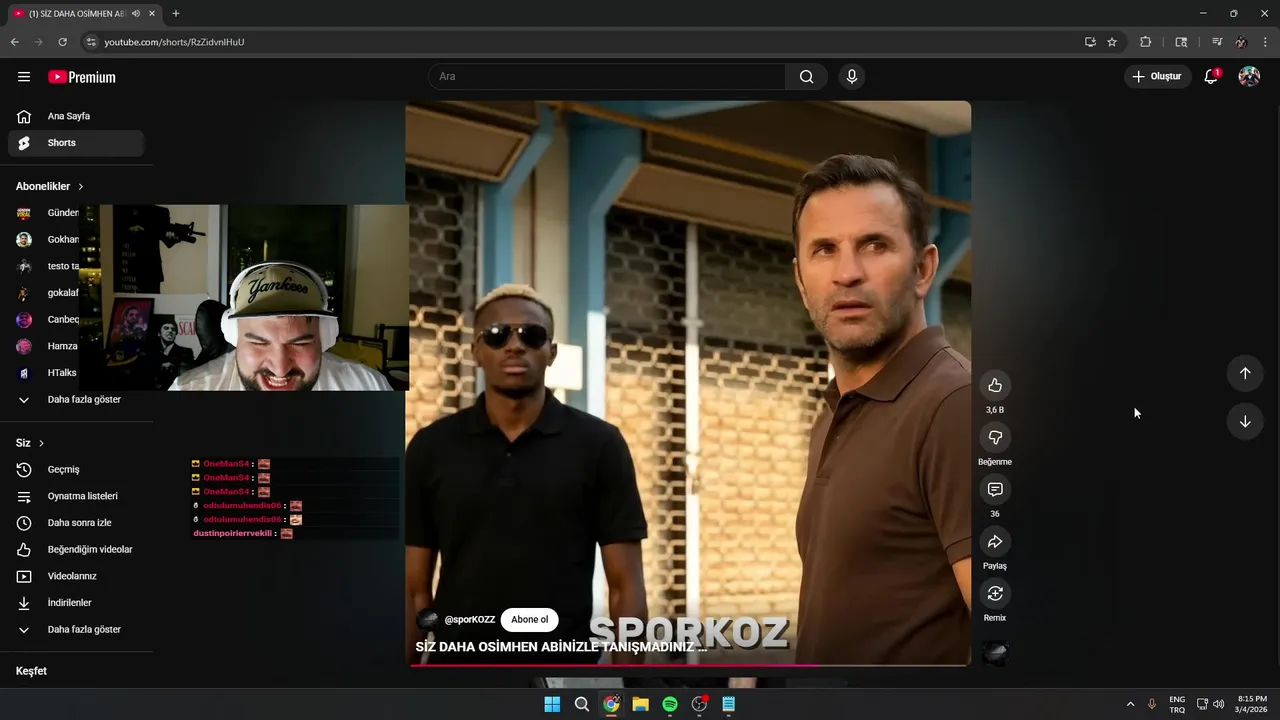Click the browser address bar URL
This screenshot has width=1280, height=720.
174,42
